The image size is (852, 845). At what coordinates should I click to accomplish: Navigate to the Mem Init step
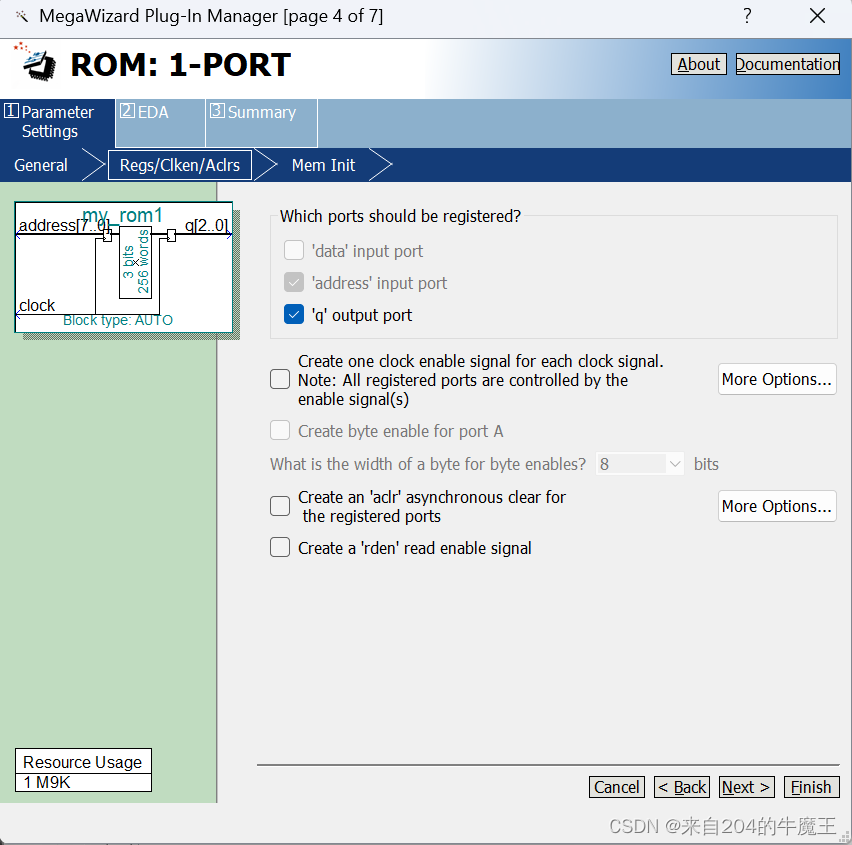322,165
